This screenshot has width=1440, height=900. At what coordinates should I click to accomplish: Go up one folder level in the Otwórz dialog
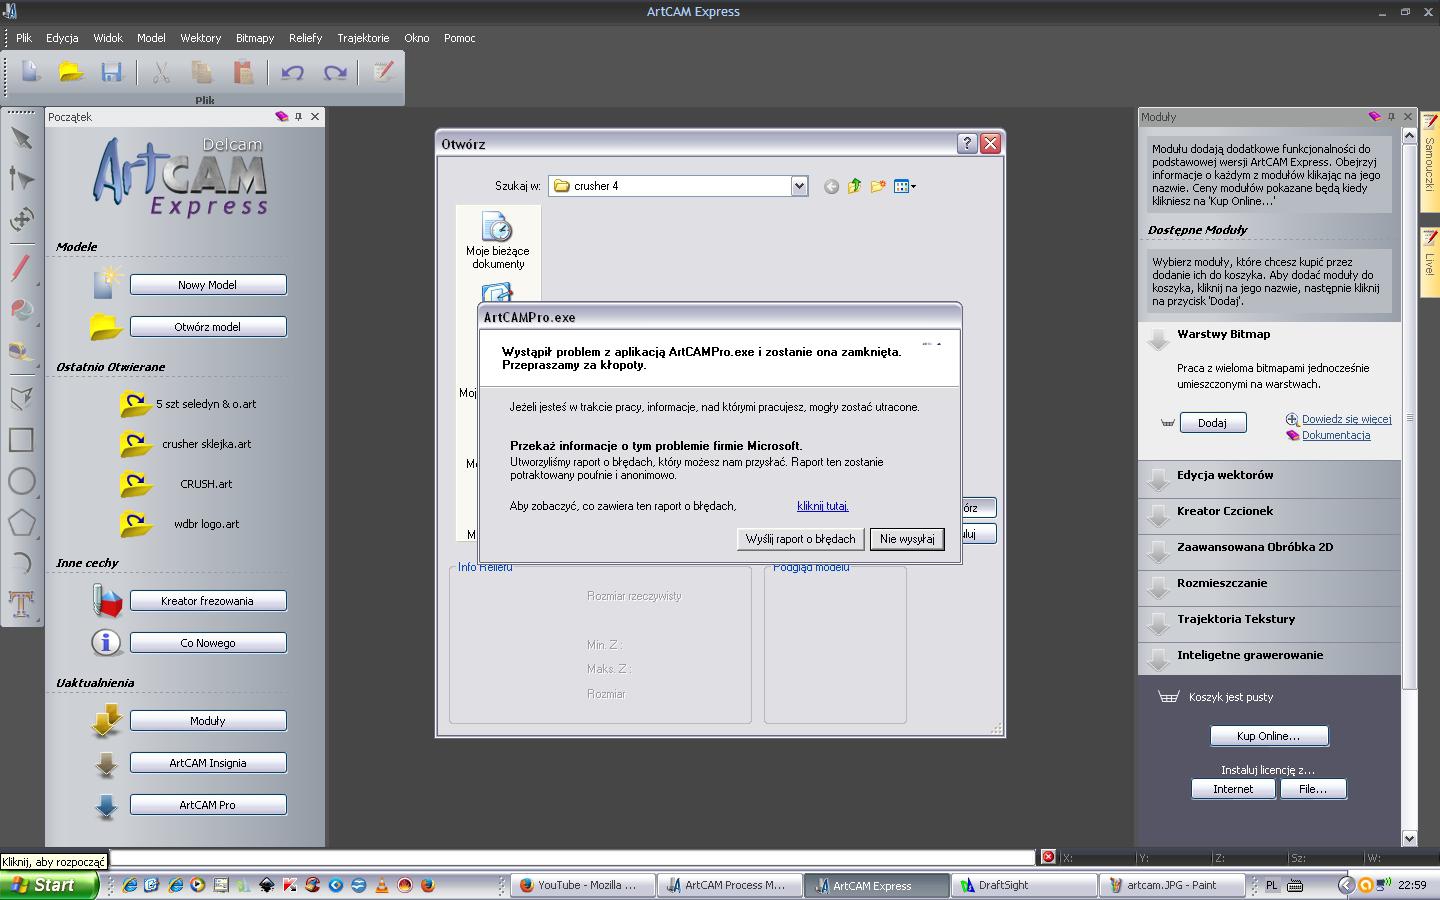point(854,186)
